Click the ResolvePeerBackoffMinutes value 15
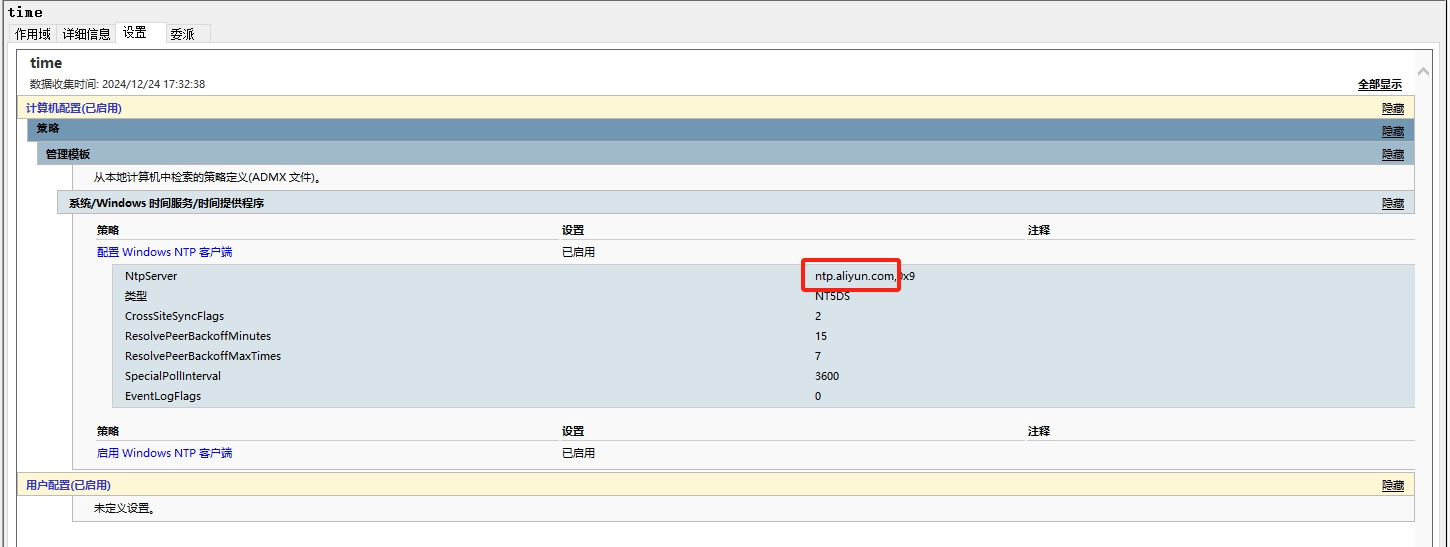Image resolution: width=1450 pixels, height=547 pixels. (821, 336)
